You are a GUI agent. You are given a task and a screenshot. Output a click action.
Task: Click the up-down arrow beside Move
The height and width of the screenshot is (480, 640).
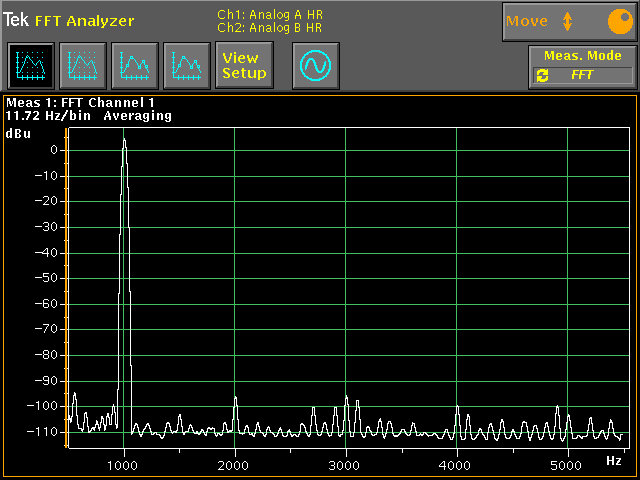coord(567,21)
